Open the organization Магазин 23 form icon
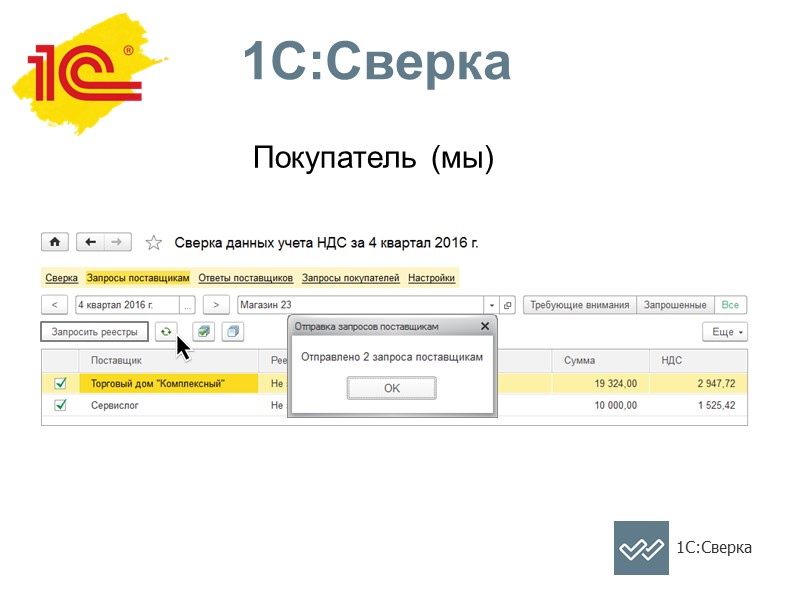Viewport: 800px width, 600px height. (x=507, y=305)
